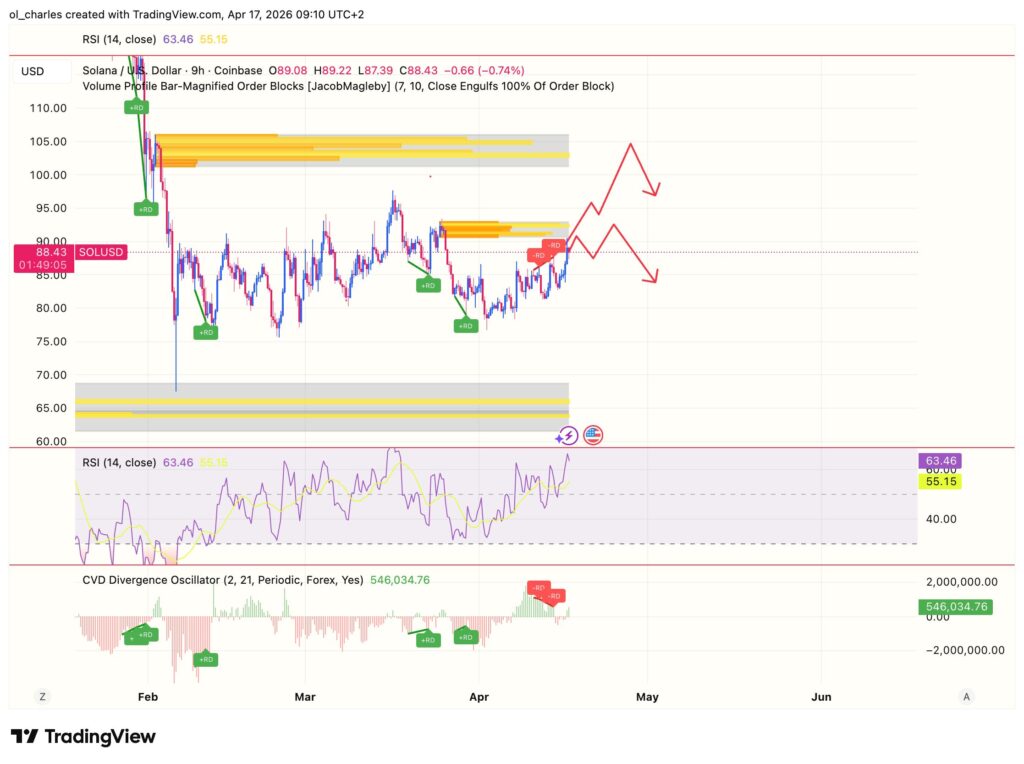This screenshot has width=1024, height=764.
Task: Select the red SOLUSD price tag on the left axis
Action: (x=99, y=252)
